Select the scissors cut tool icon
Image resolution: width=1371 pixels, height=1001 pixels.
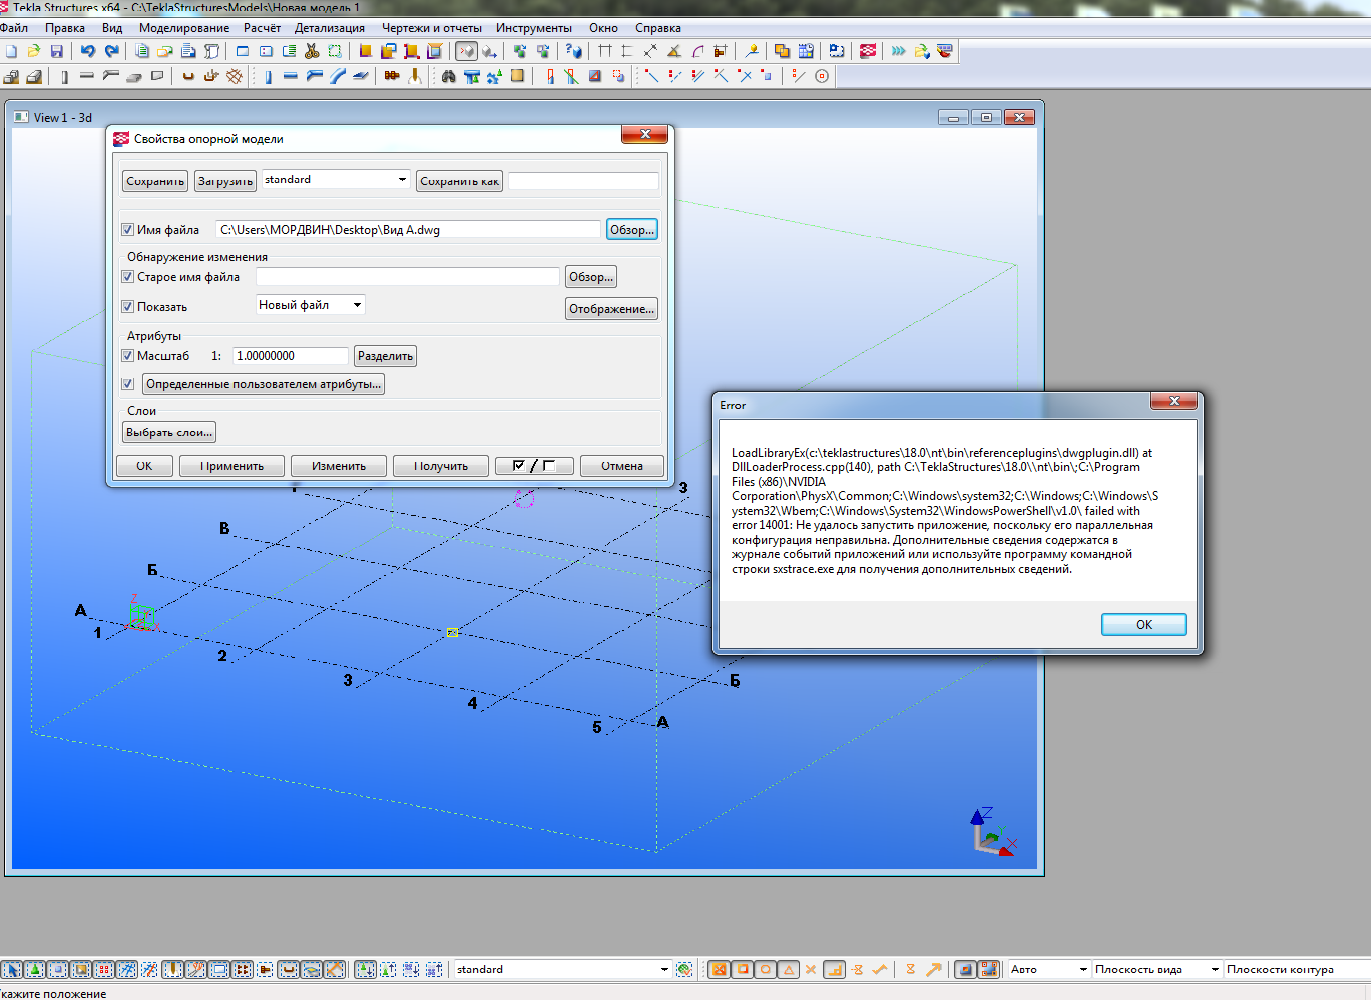click(312, 51)
